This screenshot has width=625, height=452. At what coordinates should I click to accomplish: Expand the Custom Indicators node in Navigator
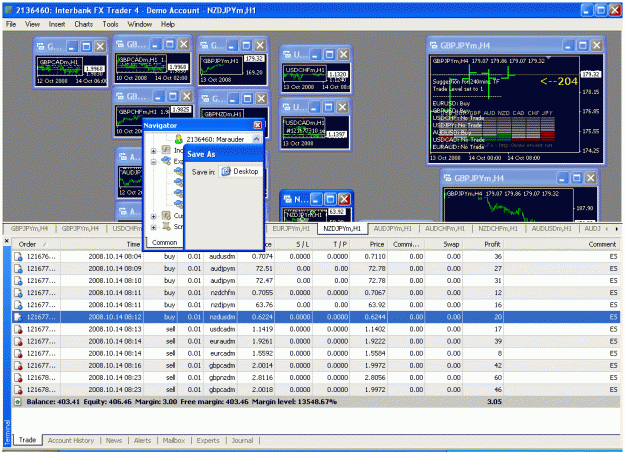[x=153, y=216]
